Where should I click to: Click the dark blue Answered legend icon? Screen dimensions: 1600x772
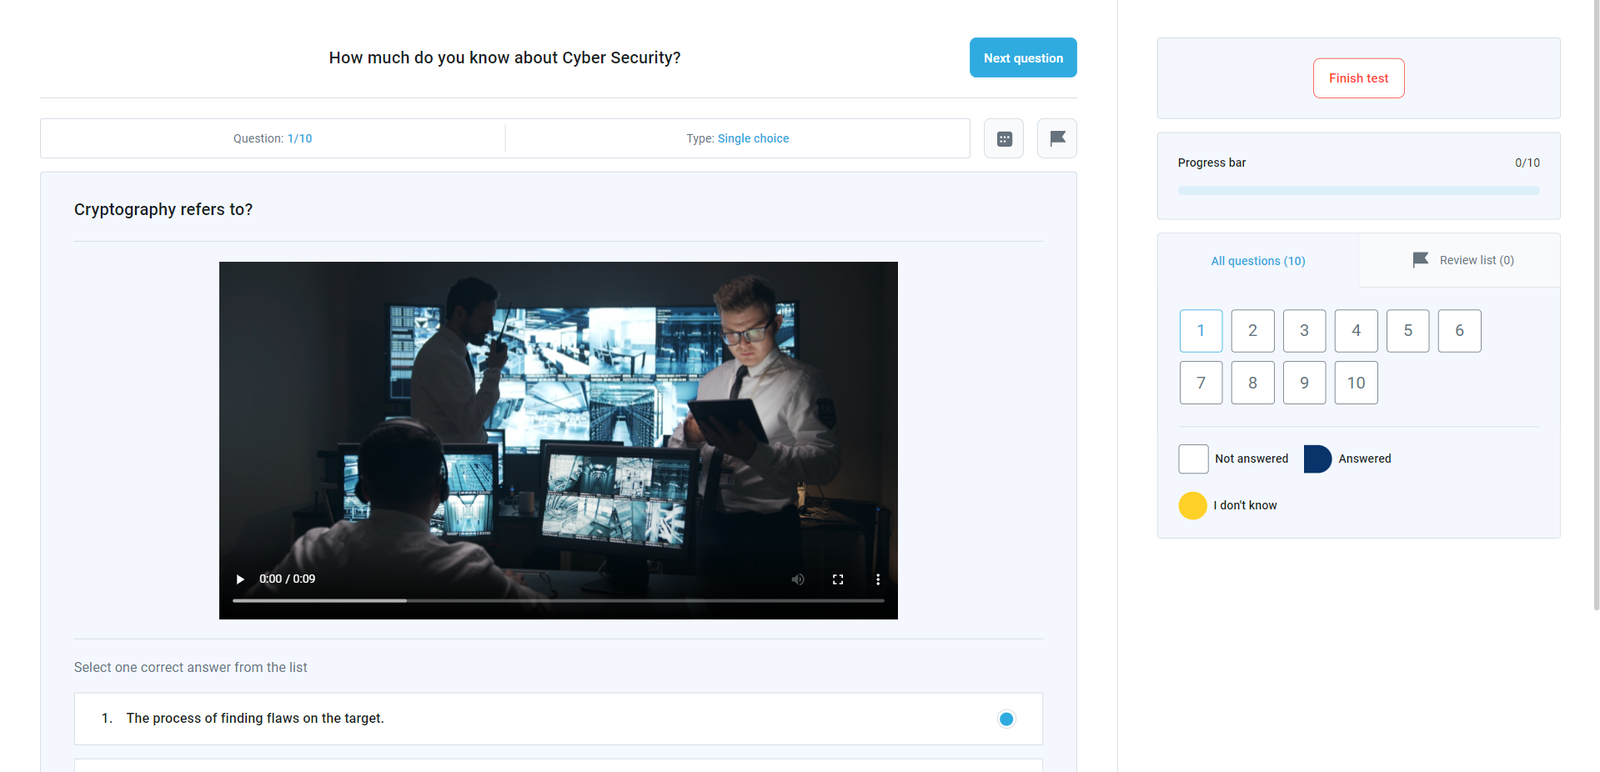click(x=1317, y=459)
